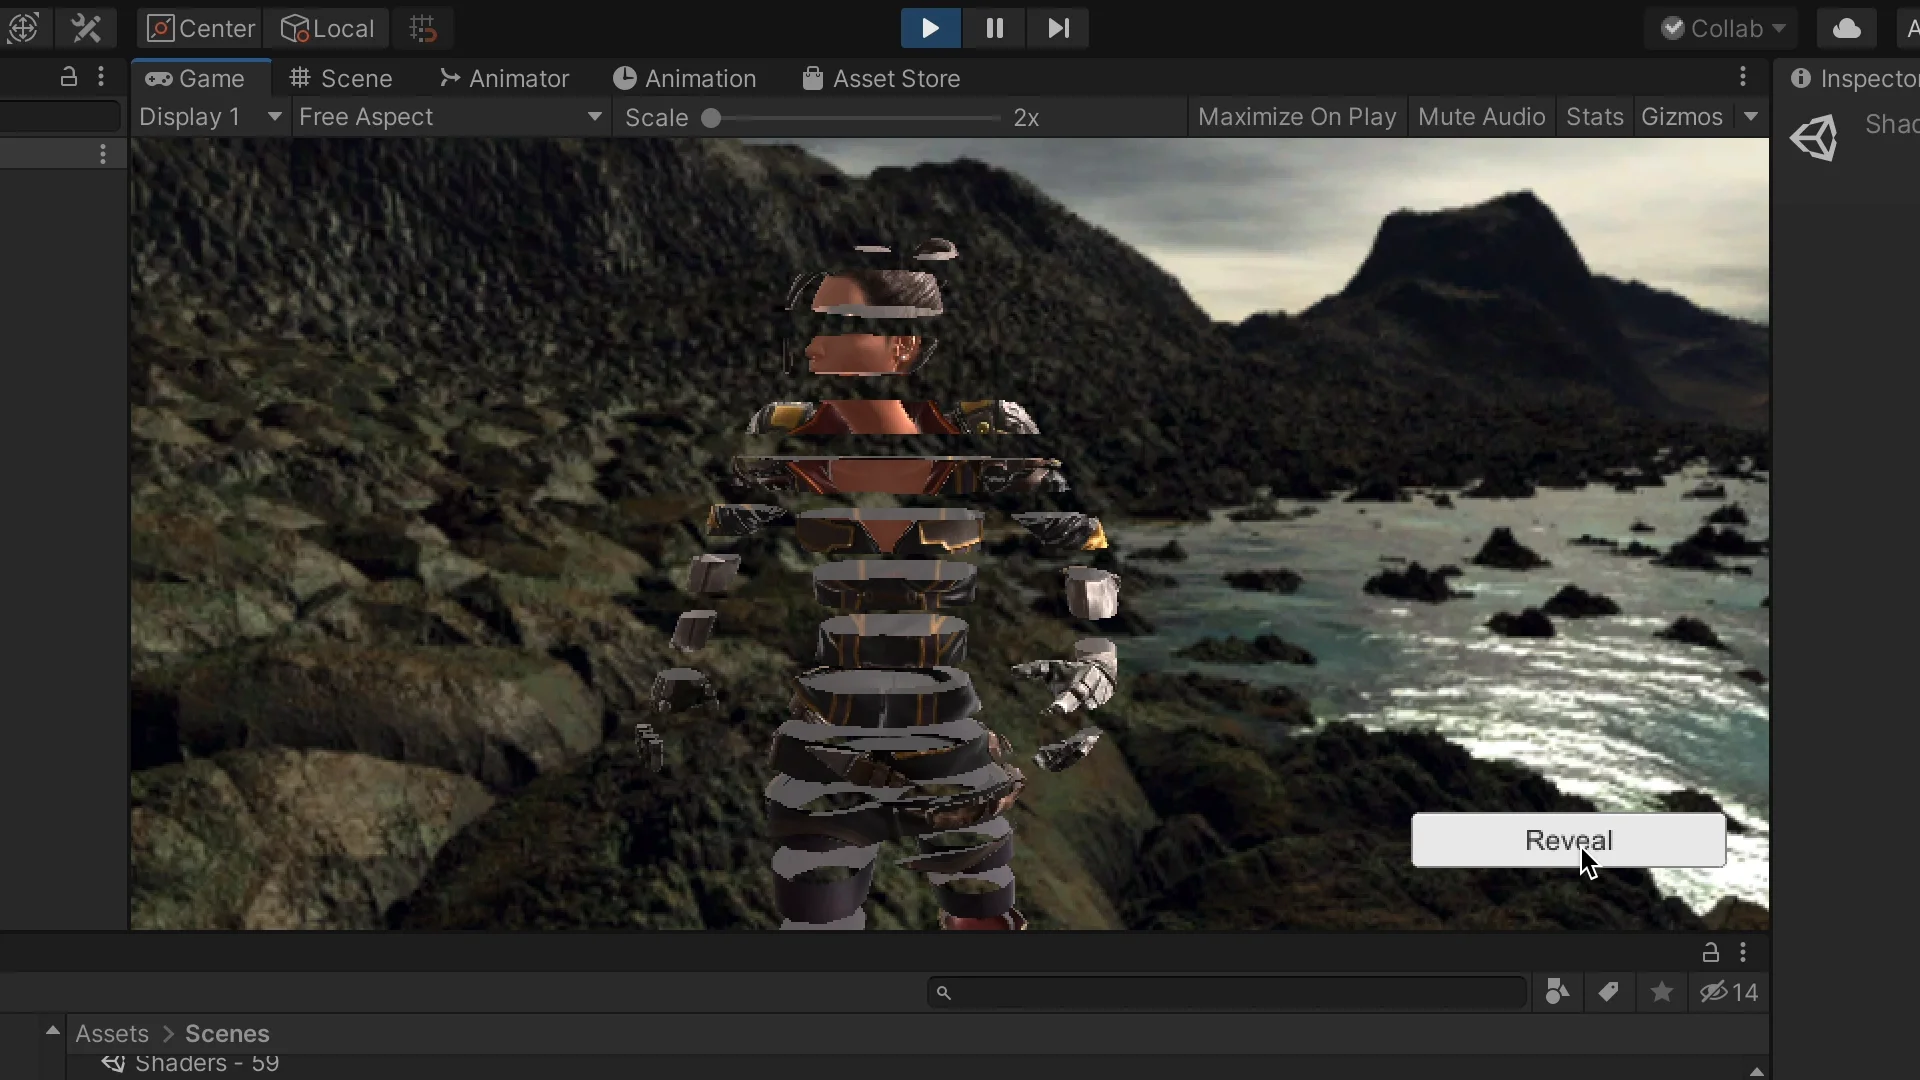The height and width of the screenshot is (1080, 1920).
Task: Toggle Mute Audio option
Action: [1481, 117]
